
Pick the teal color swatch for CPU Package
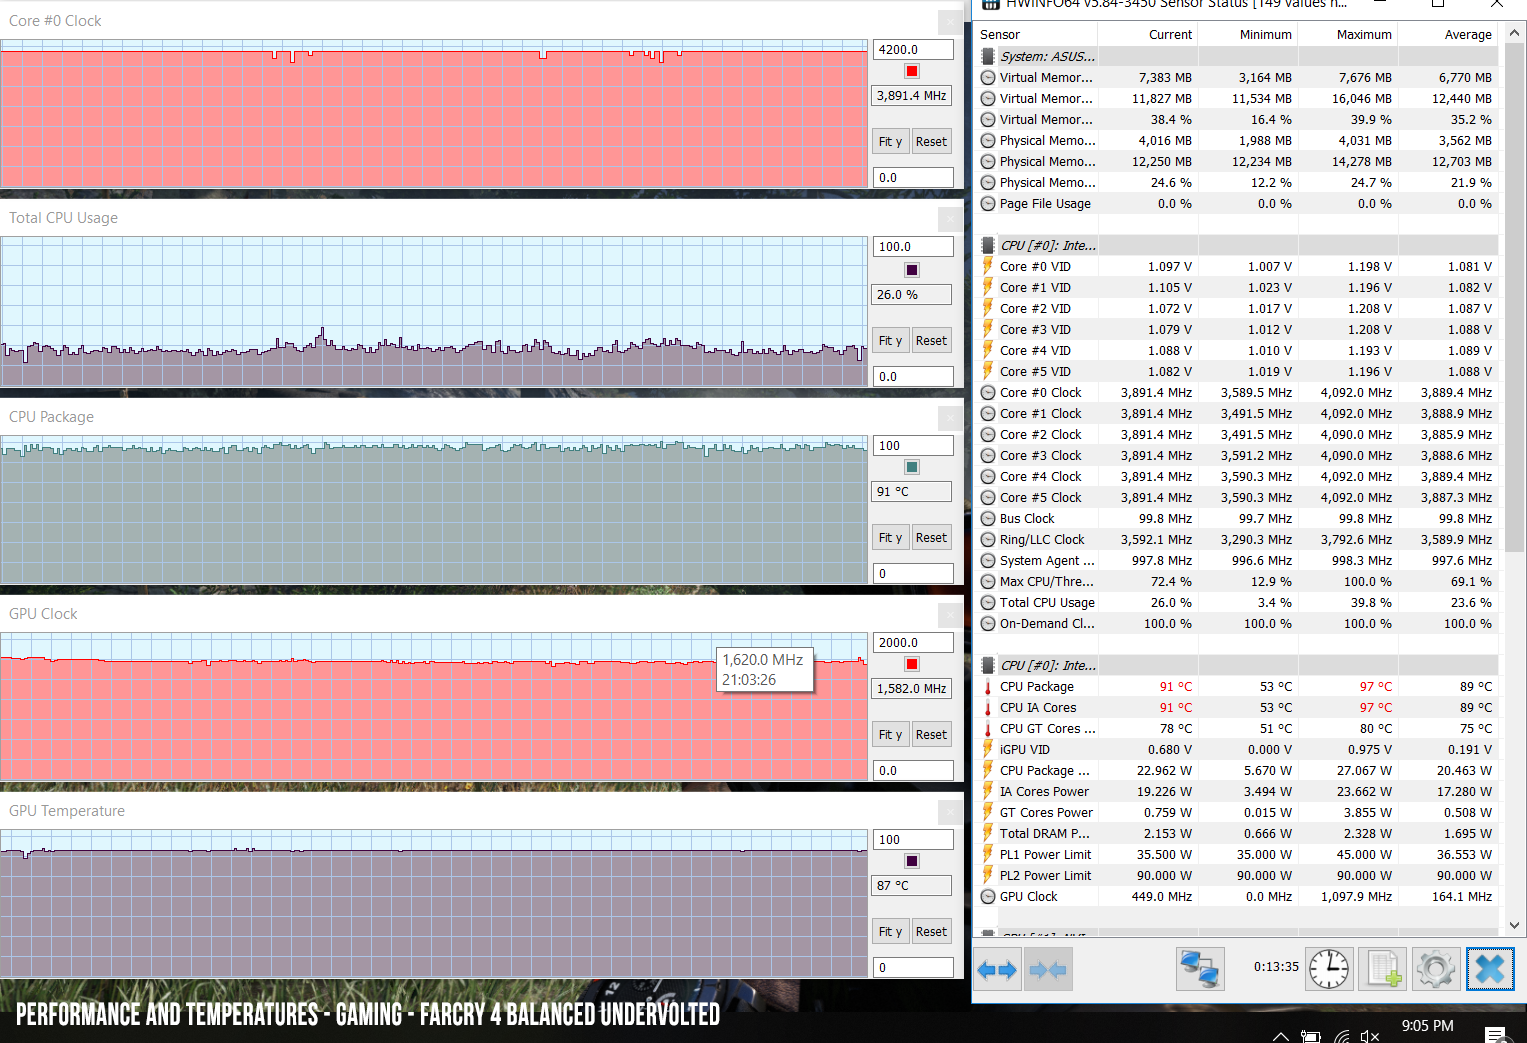tap(912, 467)
